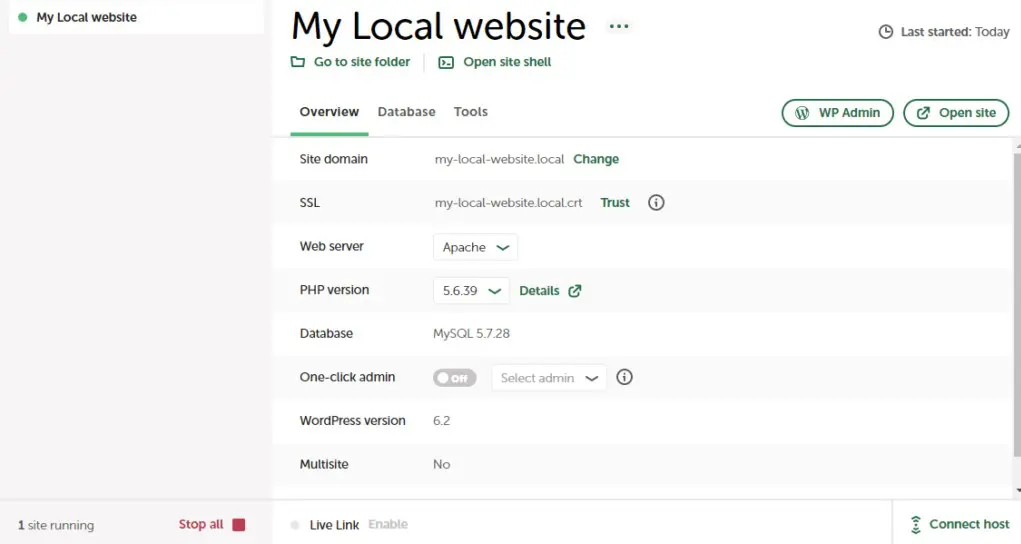Click the red Stop all square icon

coord(238,525)
